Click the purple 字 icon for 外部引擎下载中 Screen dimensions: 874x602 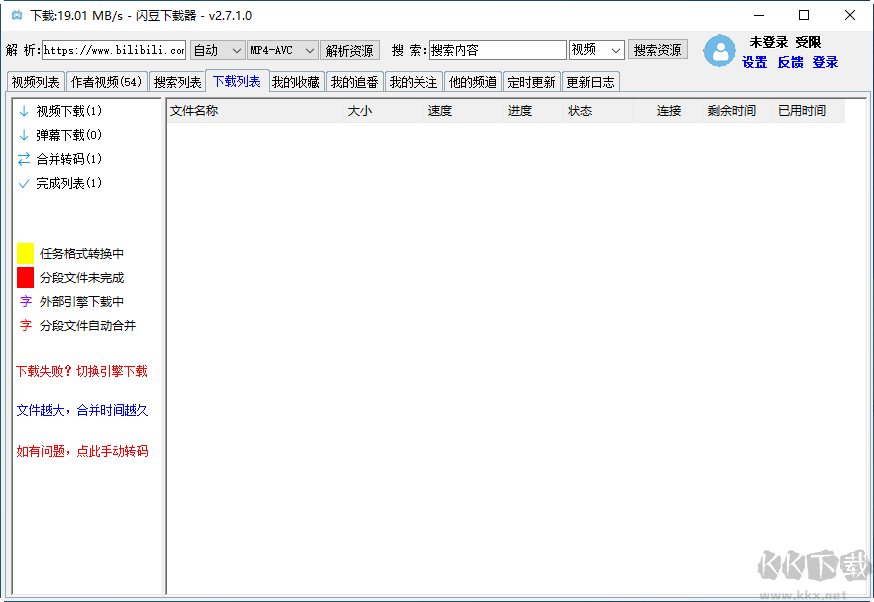[26, 302]
